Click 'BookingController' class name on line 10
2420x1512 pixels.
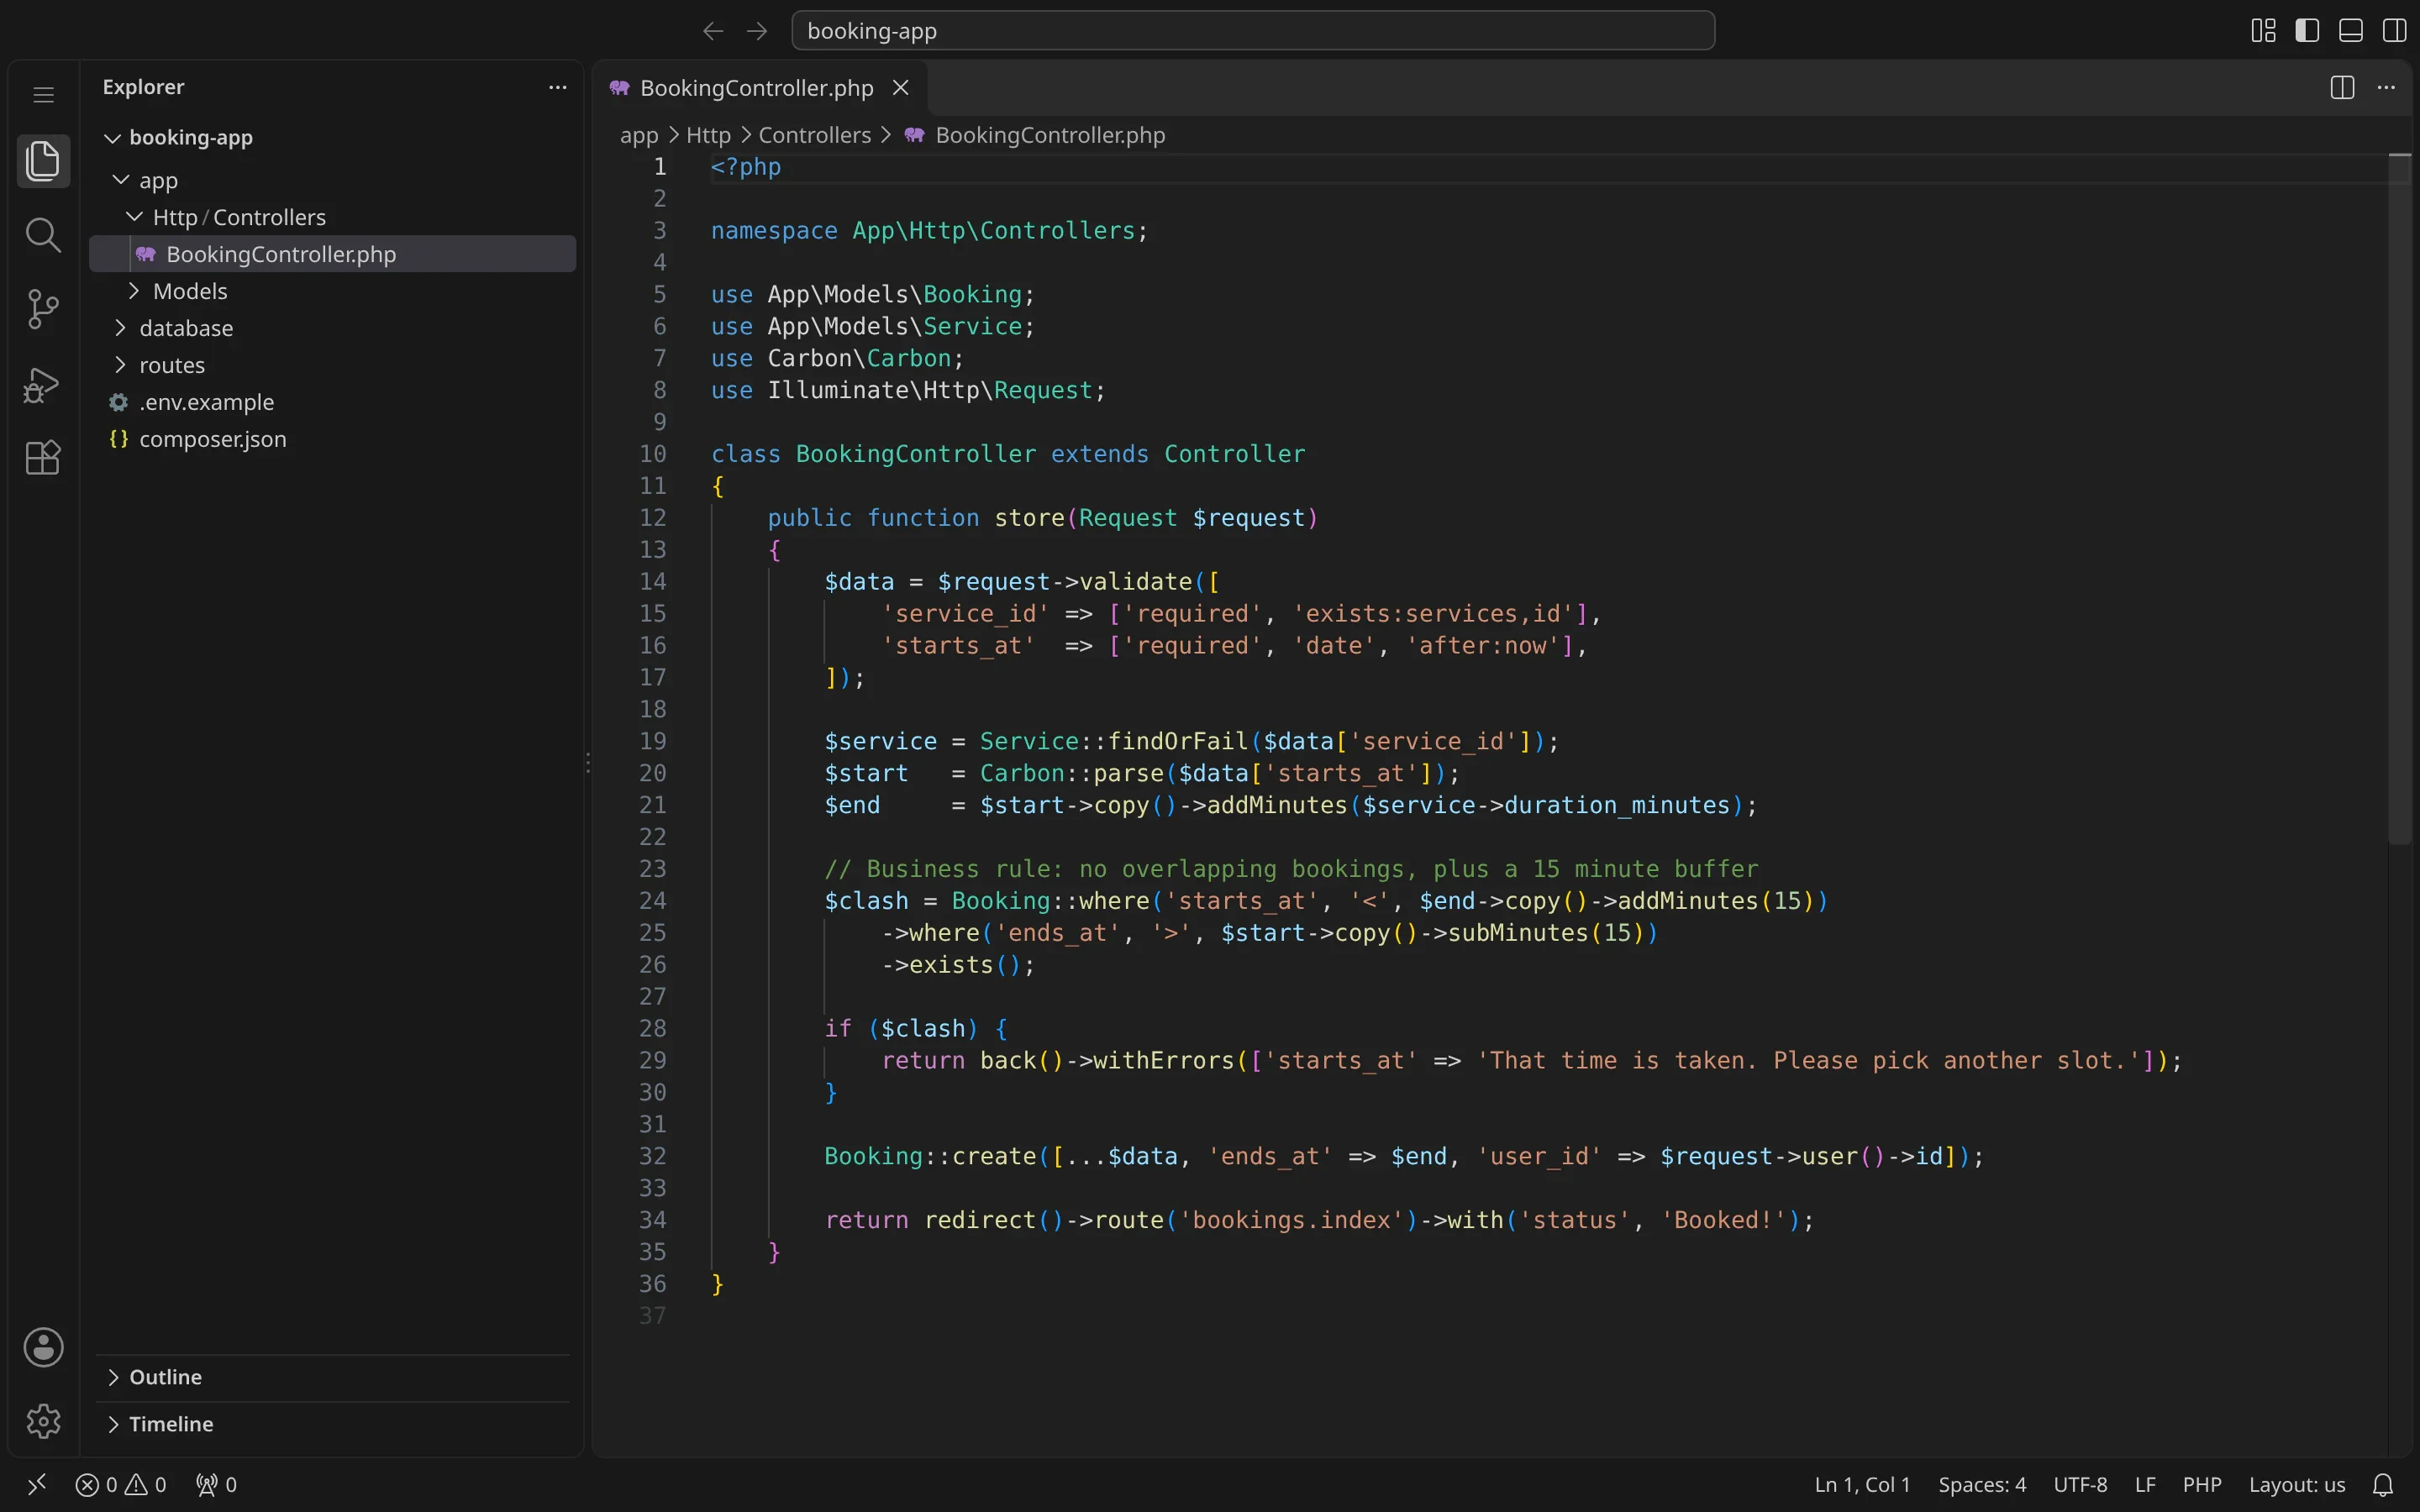pyautogui.click(x=916, y=454)
